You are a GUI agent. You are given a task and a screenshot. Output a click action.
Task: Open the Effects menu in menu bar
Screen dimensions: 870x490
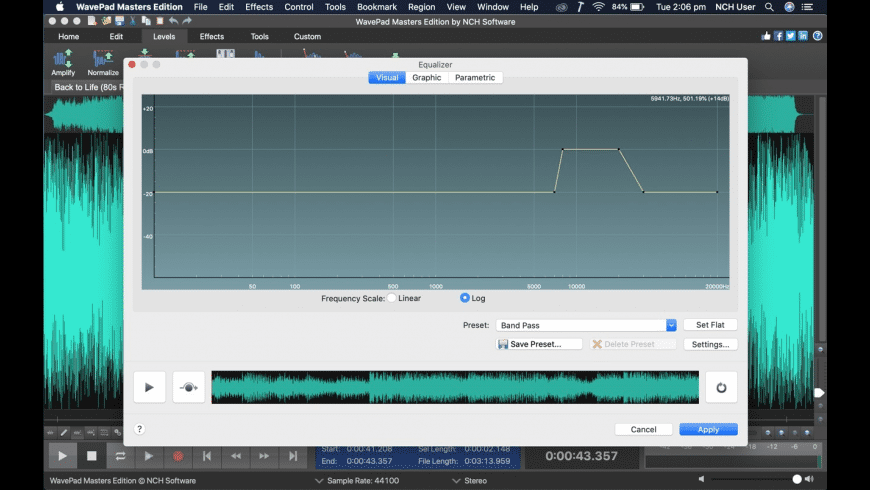point(259,7)
